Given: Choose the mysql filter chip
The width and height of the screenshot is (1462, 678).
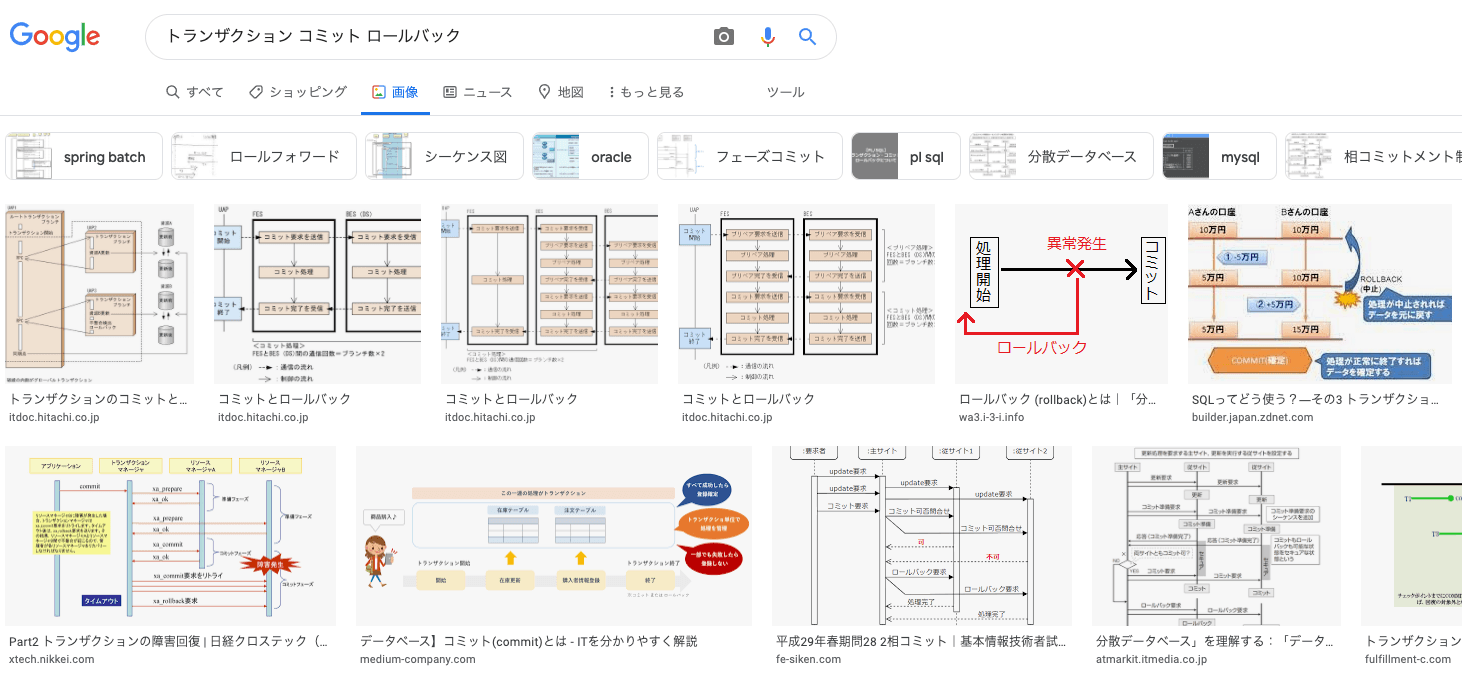Looking at the screenshot, I should [x=1219, y=157].
